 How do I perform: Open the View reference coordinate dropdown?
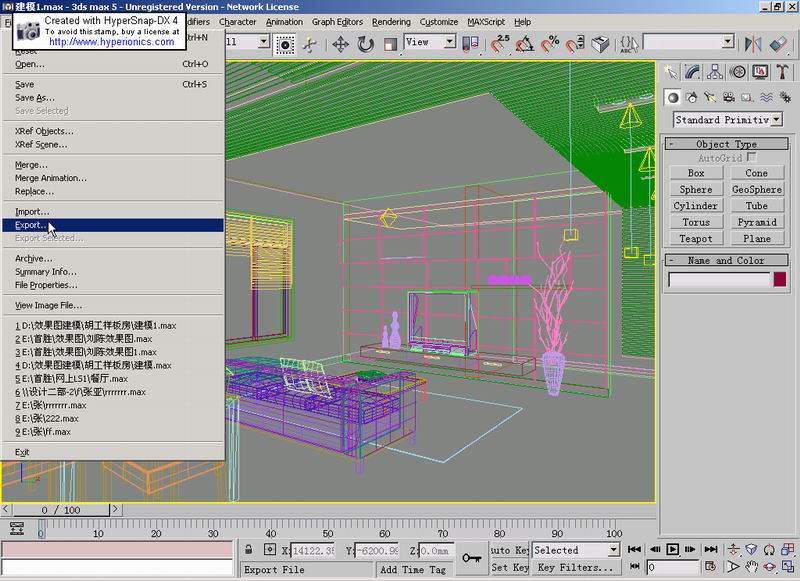pos(430,42)
